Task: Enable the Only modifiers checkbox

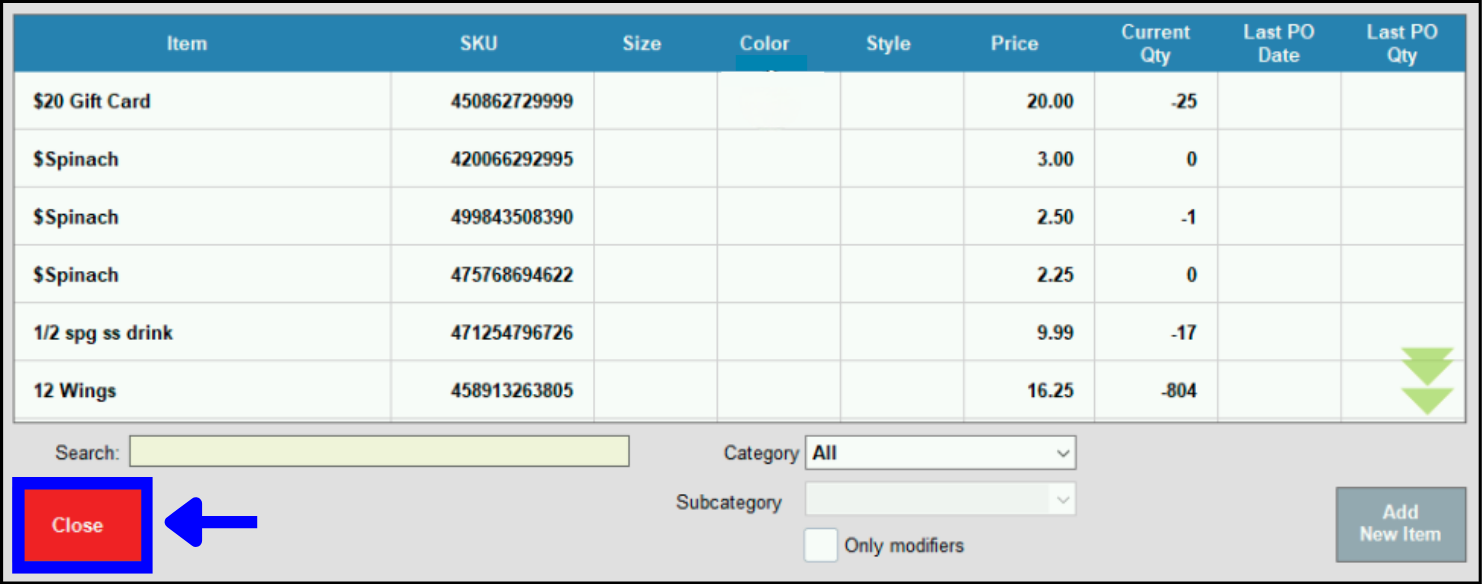Action: tap(821, 545)
